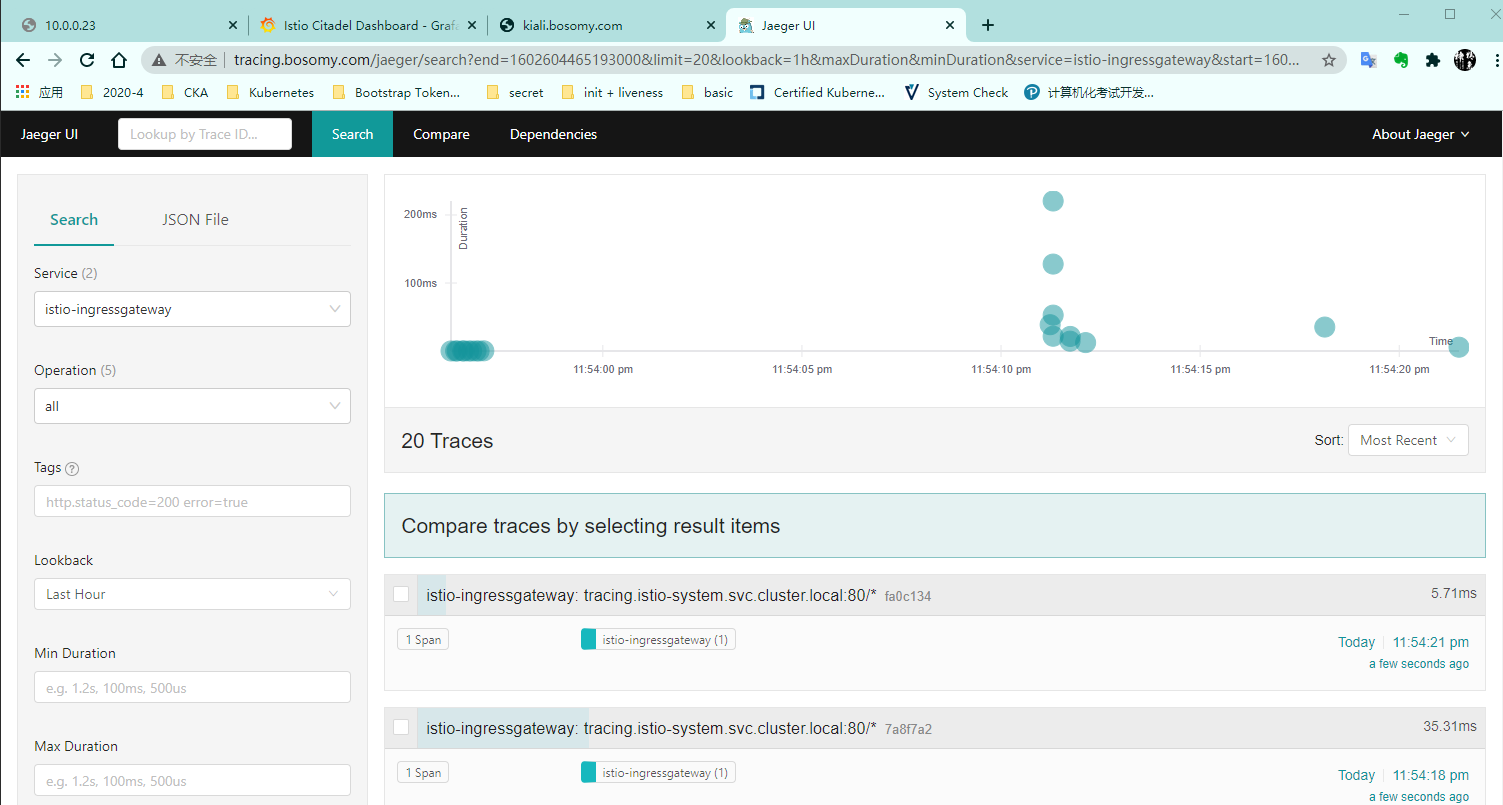Tick the checkbox for trace 7a8f7a2
Image resolution: width=1503 pixels, height=805 pixels.
pos(401,727)
